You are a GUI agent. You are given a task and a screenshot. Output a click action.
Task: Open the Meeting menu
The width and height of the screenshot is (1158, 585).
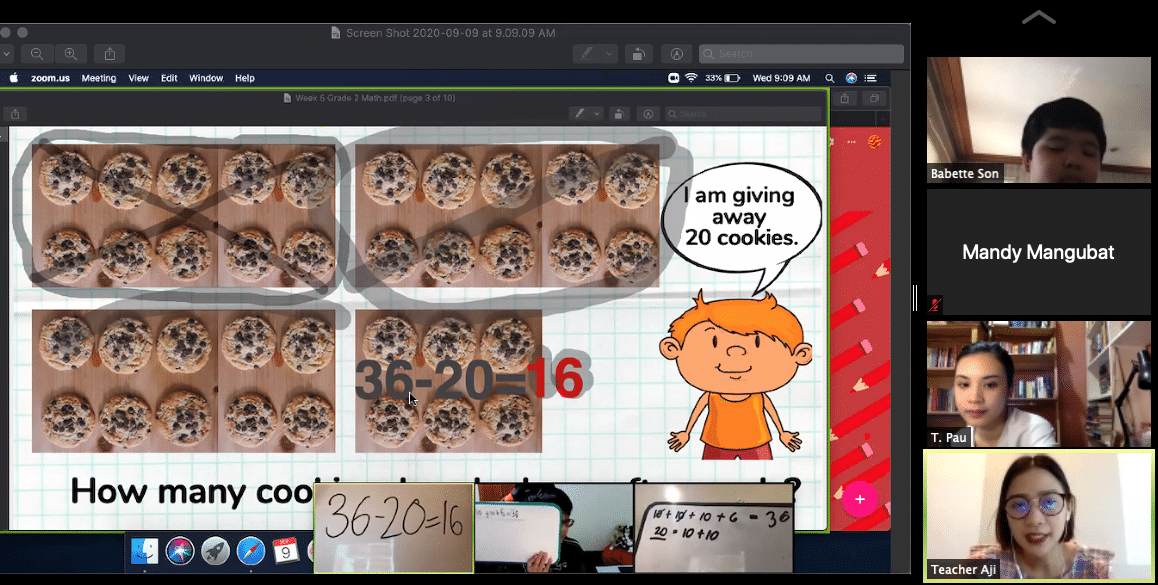[x=98, y=78]
